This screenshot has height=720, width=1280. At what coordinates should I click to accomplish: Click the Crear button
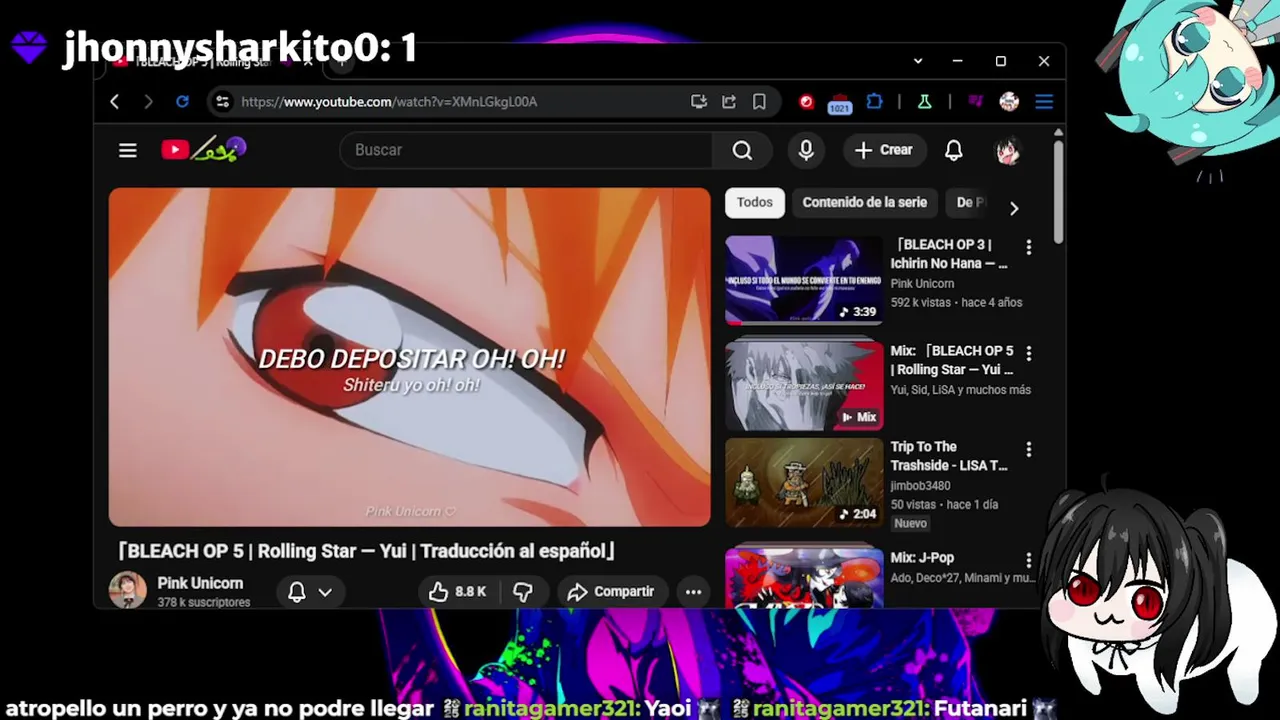[884, 150]
